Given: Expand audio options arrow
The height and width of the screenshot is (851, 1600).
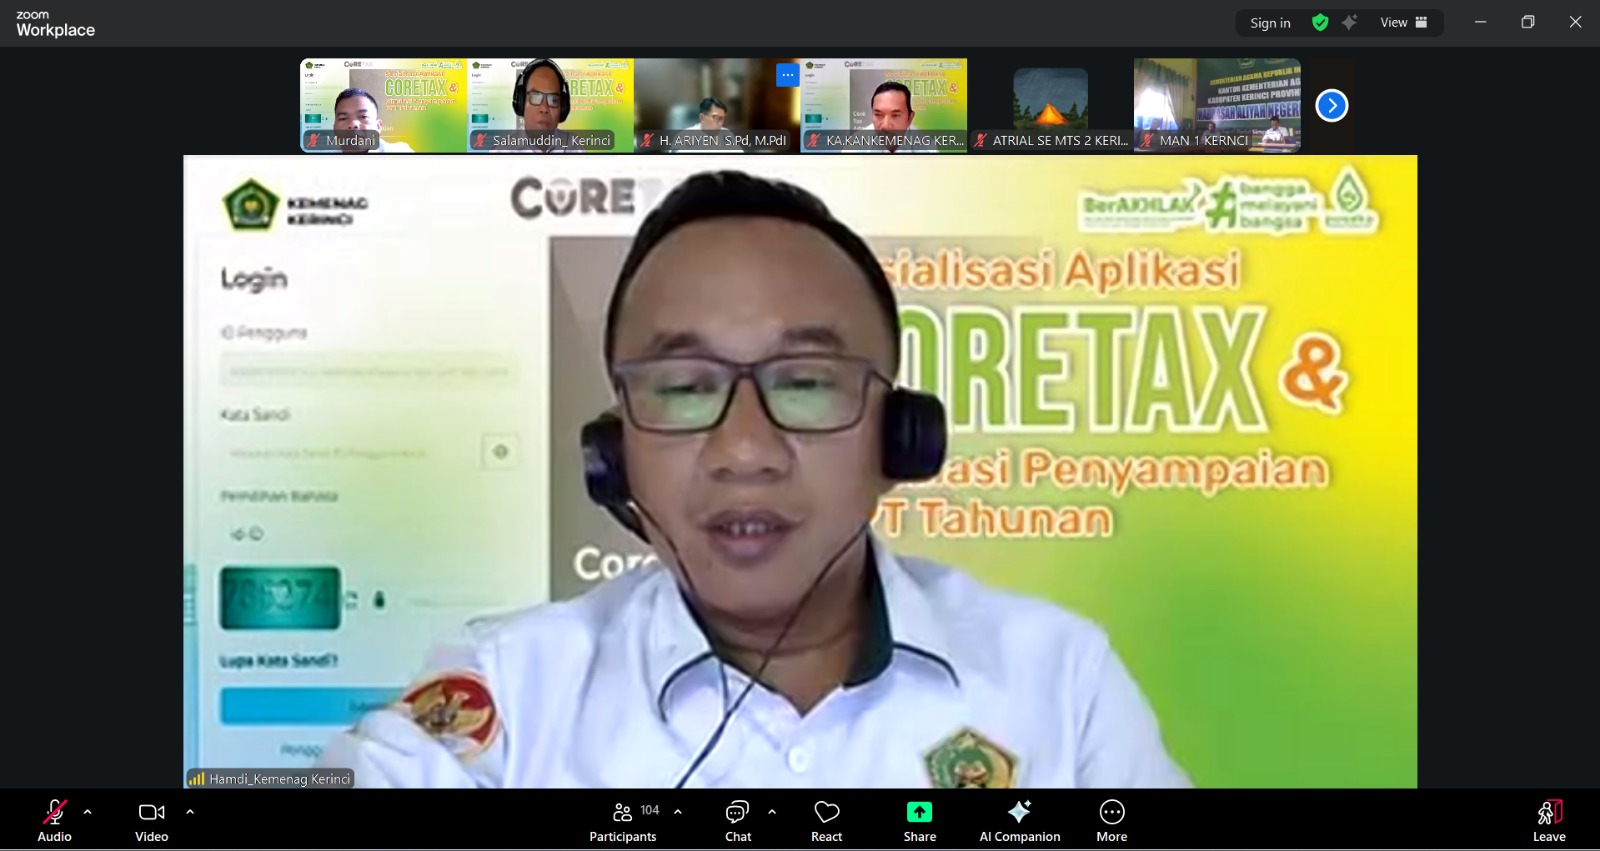Looking at the screenshot, I should pos(88,812).
